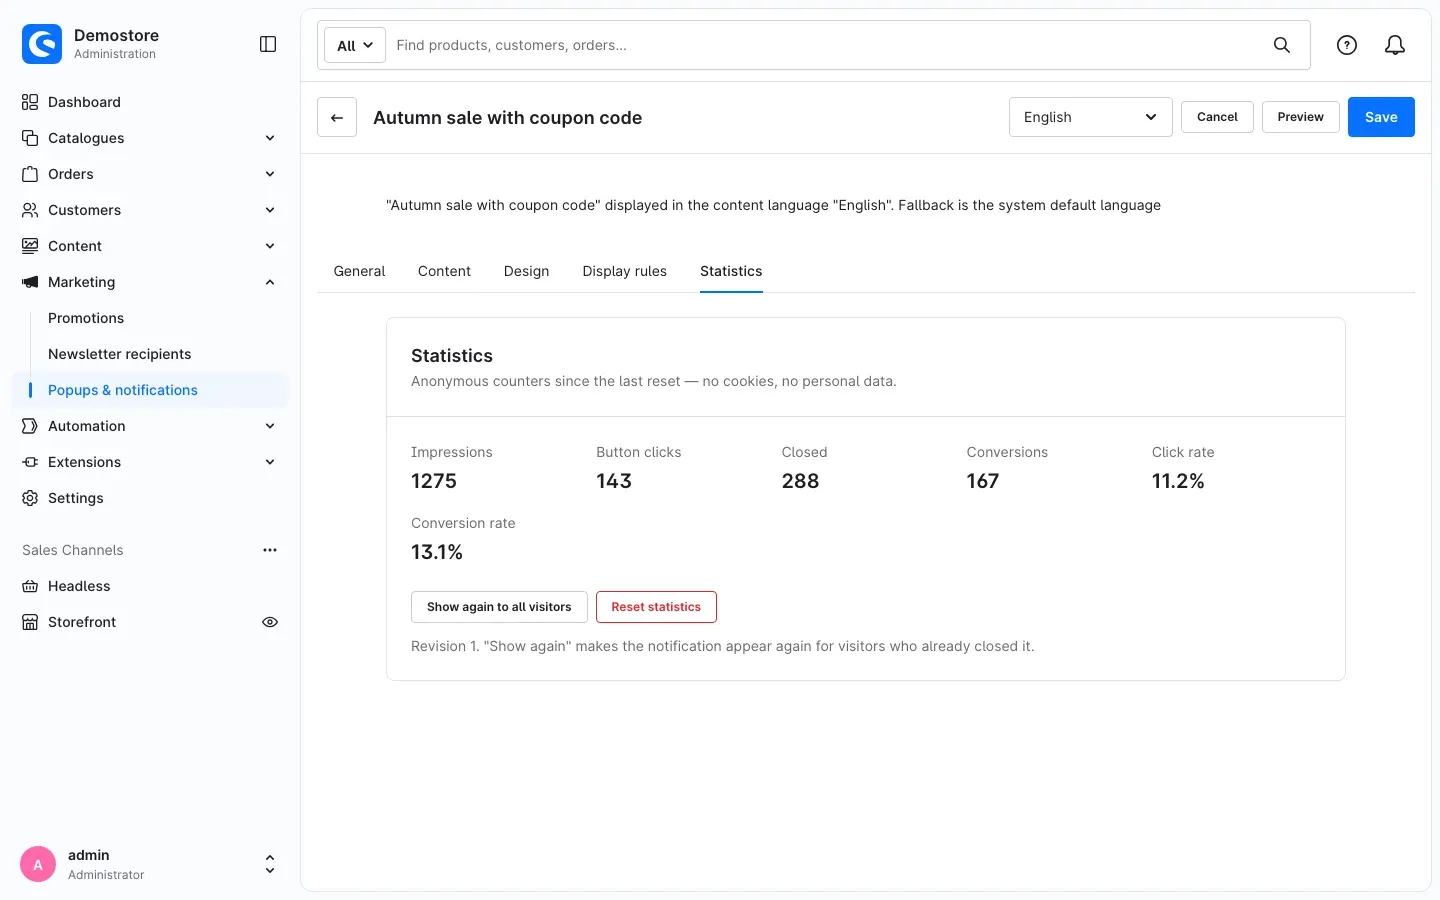Open the English language dropdown

1091,117
